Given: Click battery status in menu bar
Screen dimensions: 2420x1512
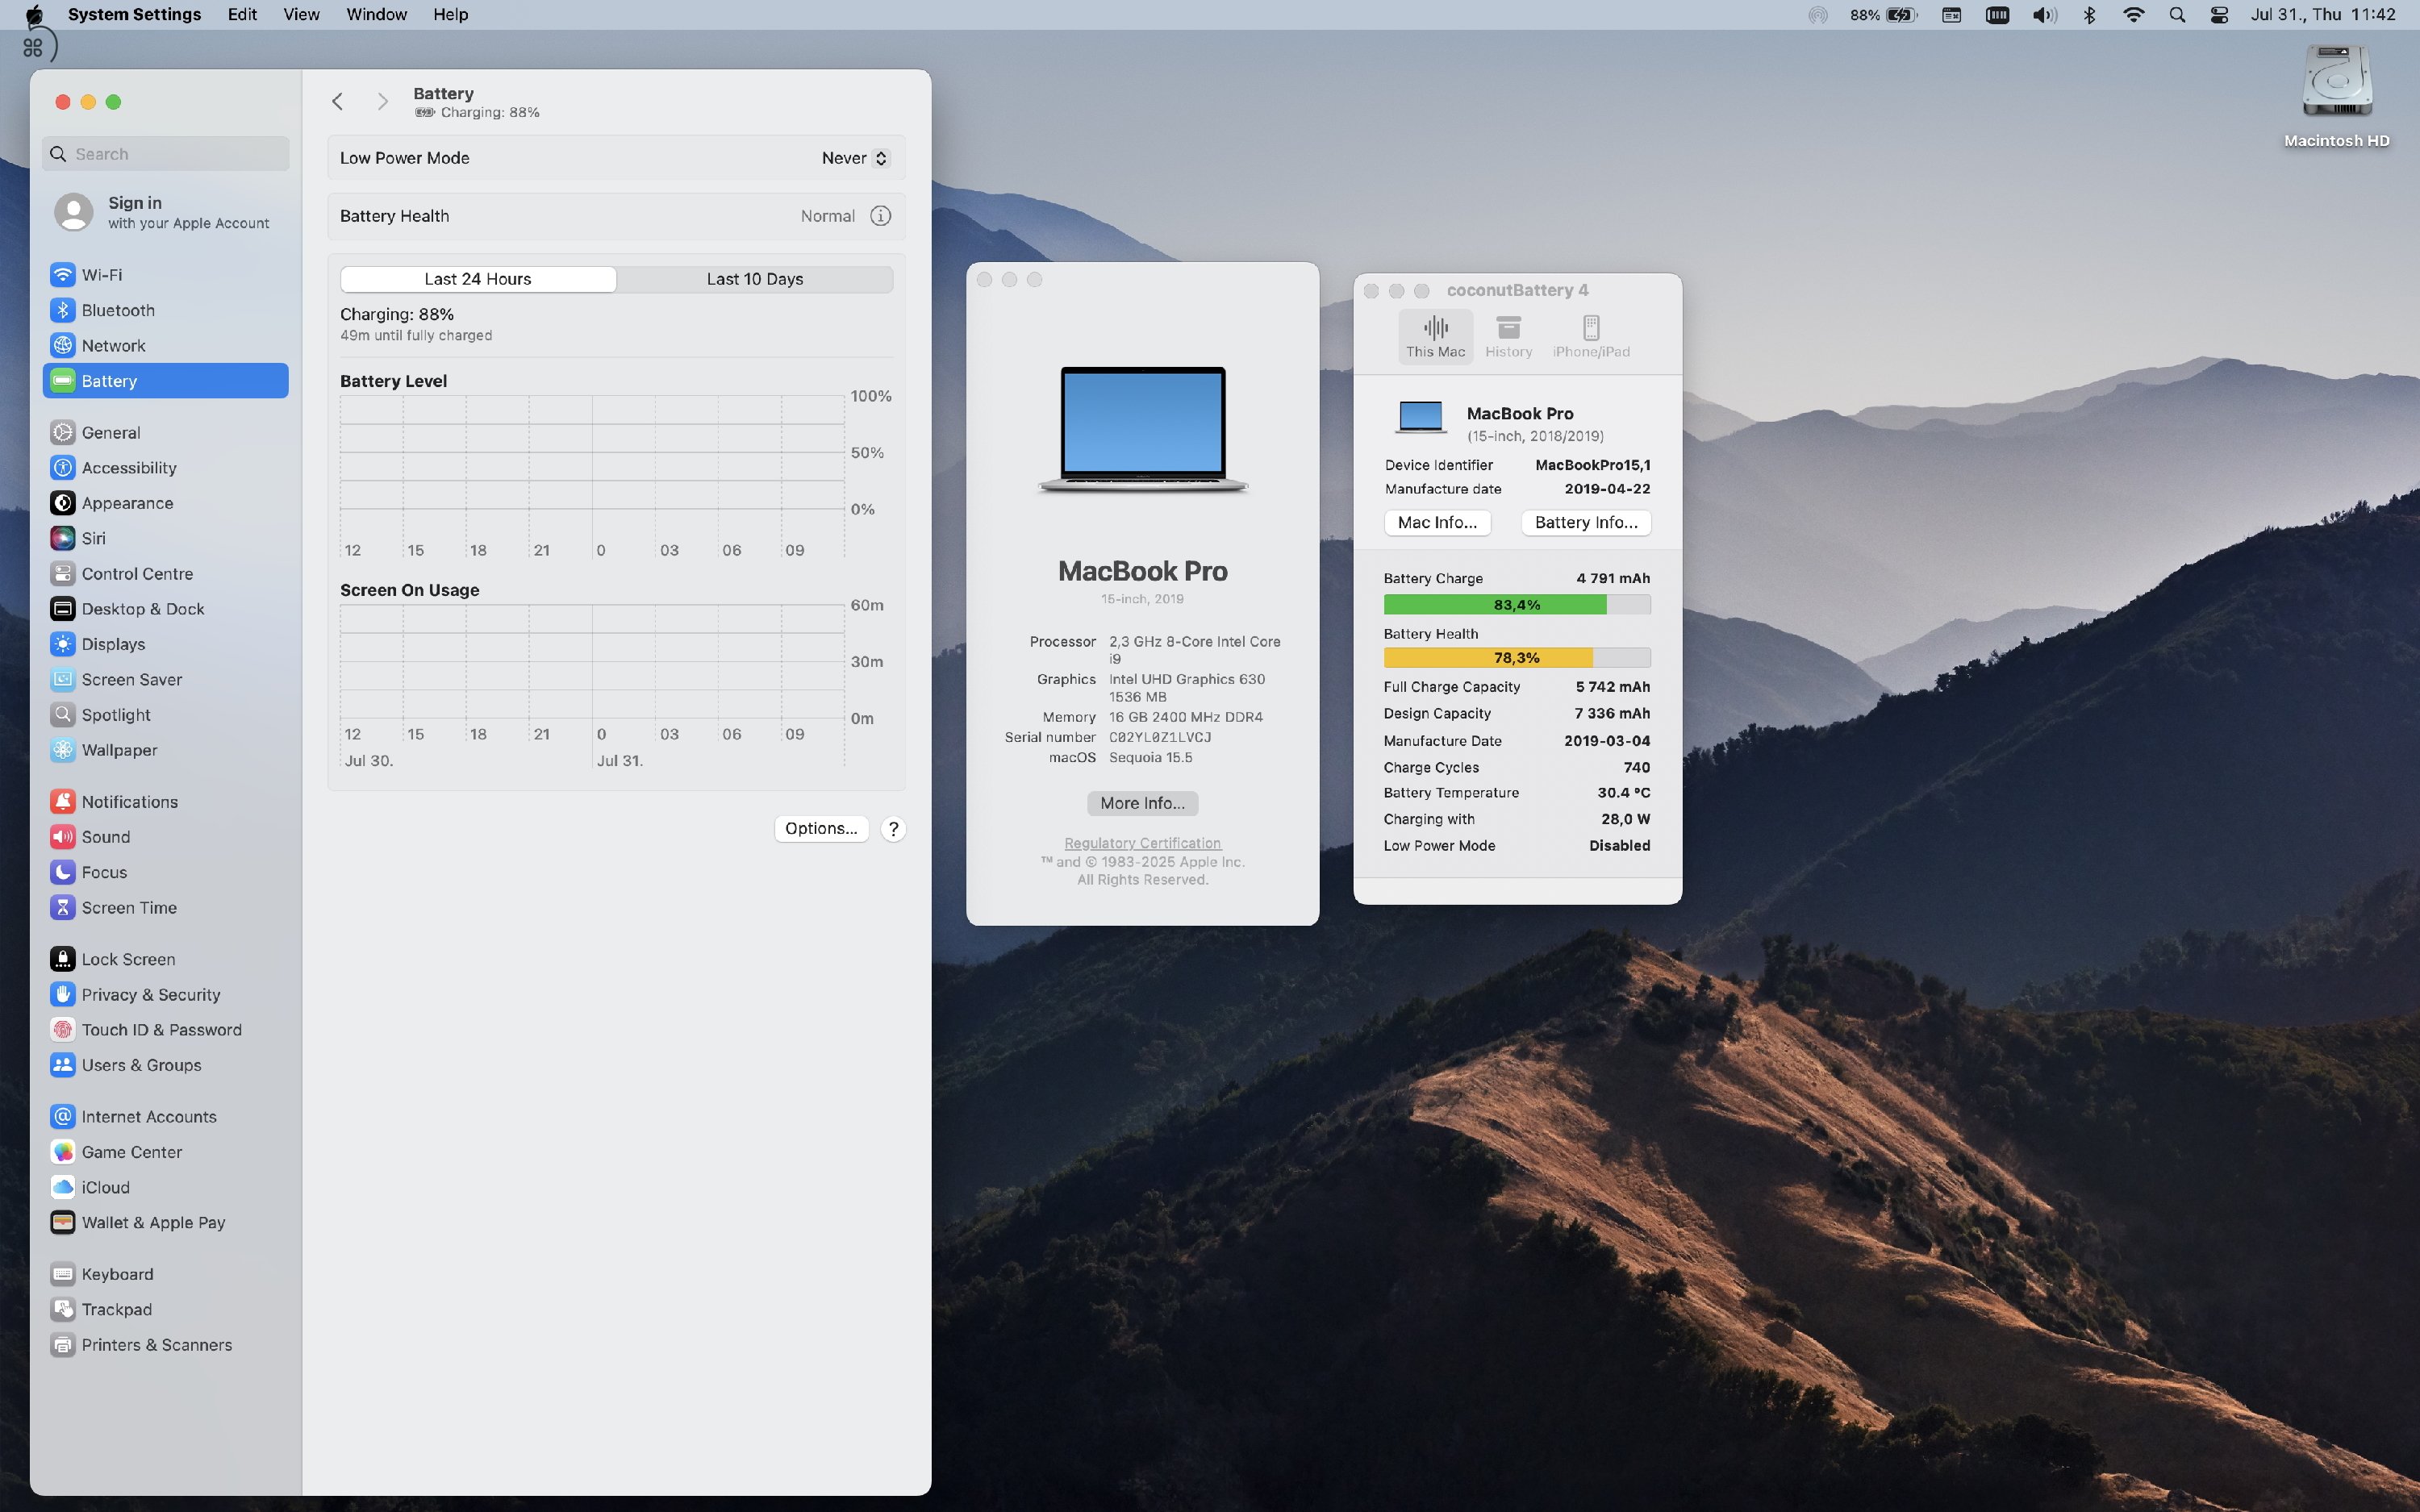Looking at the screenshot, I should (x=1883, y=15).
